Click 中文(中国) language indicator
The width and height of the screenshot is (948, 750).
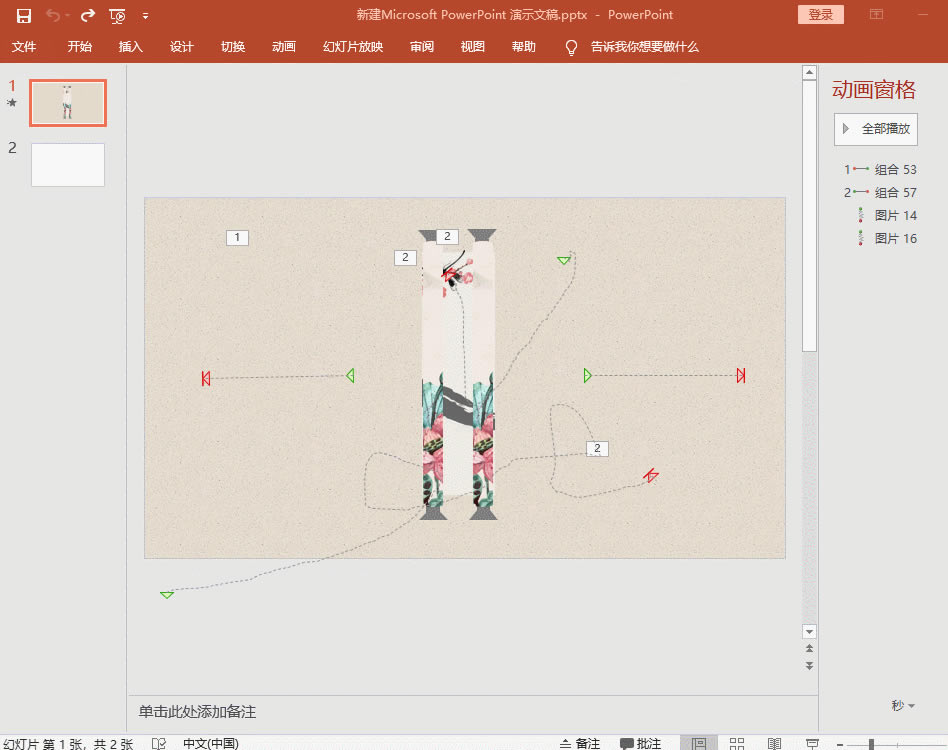pos(211,743)
